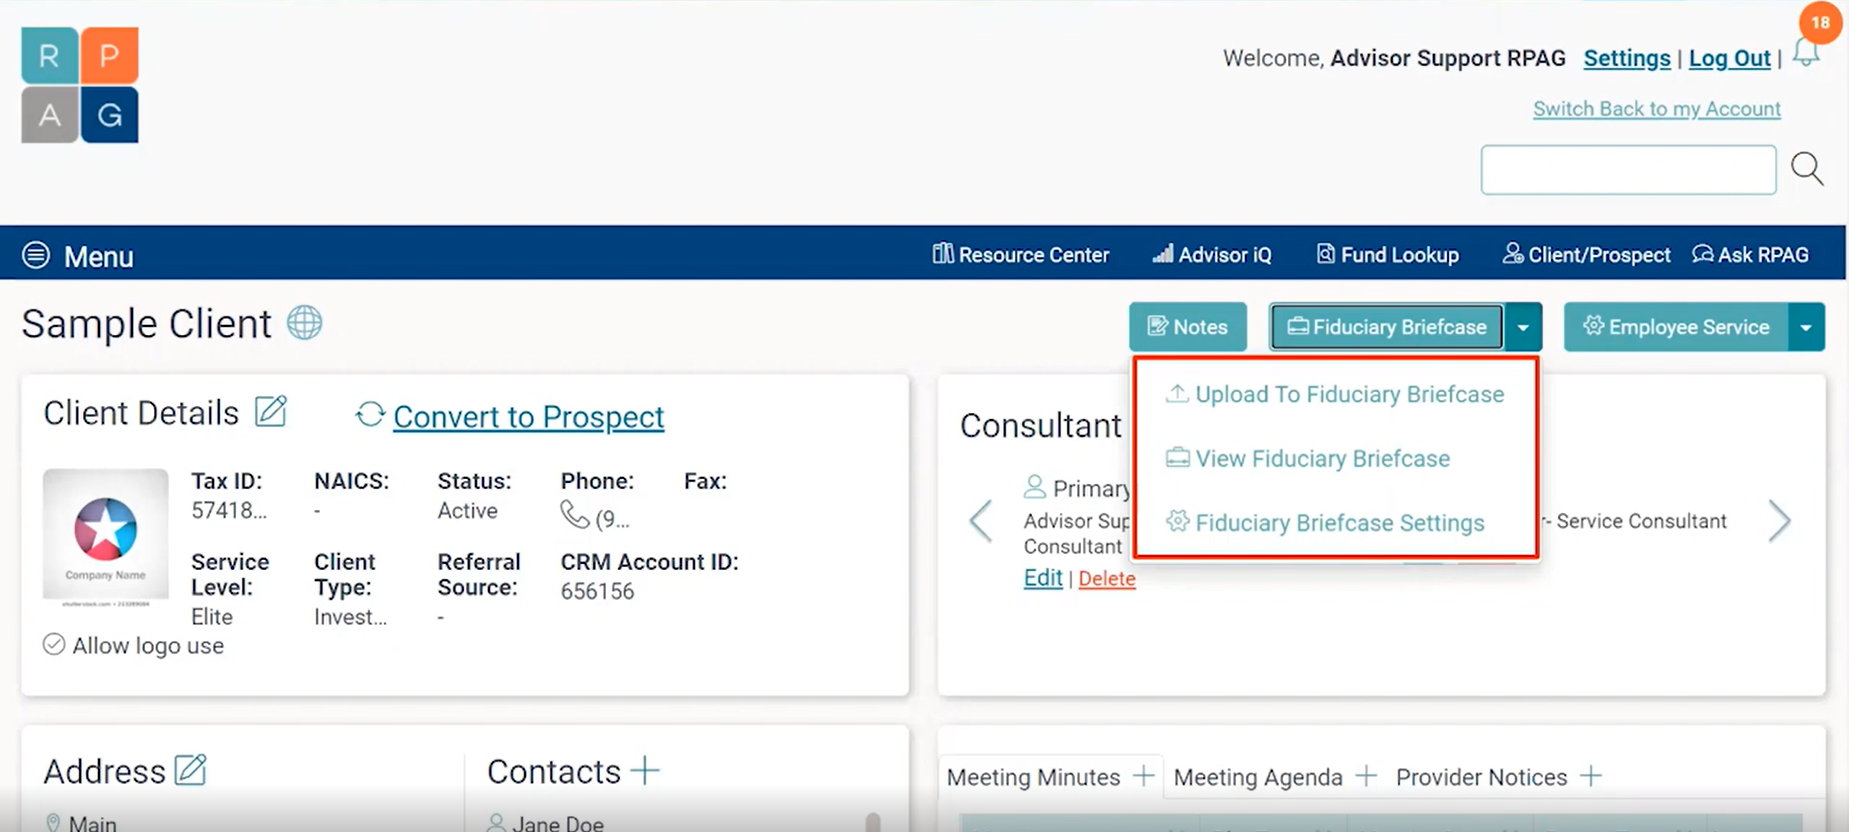Click the Fiduciary Briefcase button
Image resolution: width=1849 pixels, height=832 pixels.
pos(1386,327)
